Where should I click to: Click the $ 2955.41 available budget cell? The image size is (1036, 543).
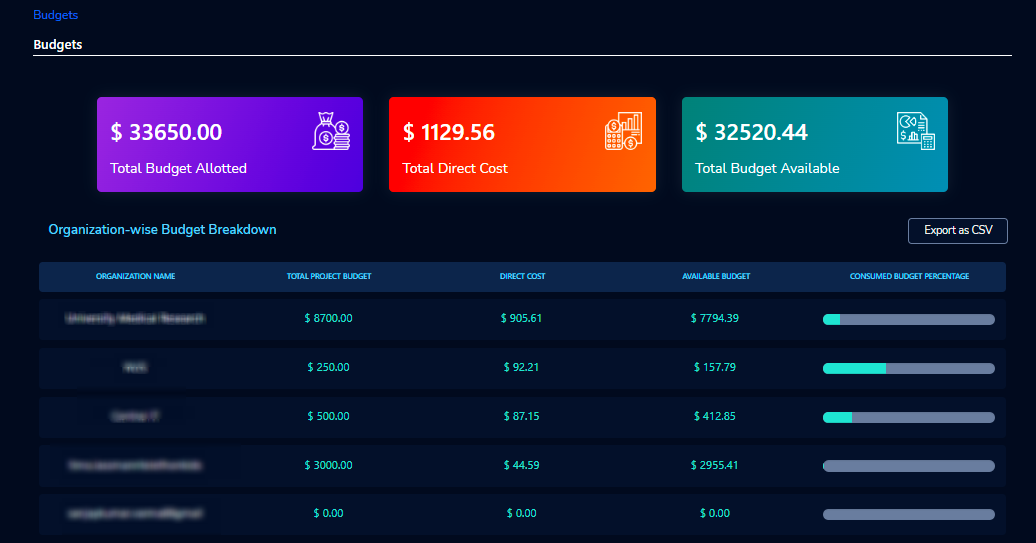click(715, 465)
